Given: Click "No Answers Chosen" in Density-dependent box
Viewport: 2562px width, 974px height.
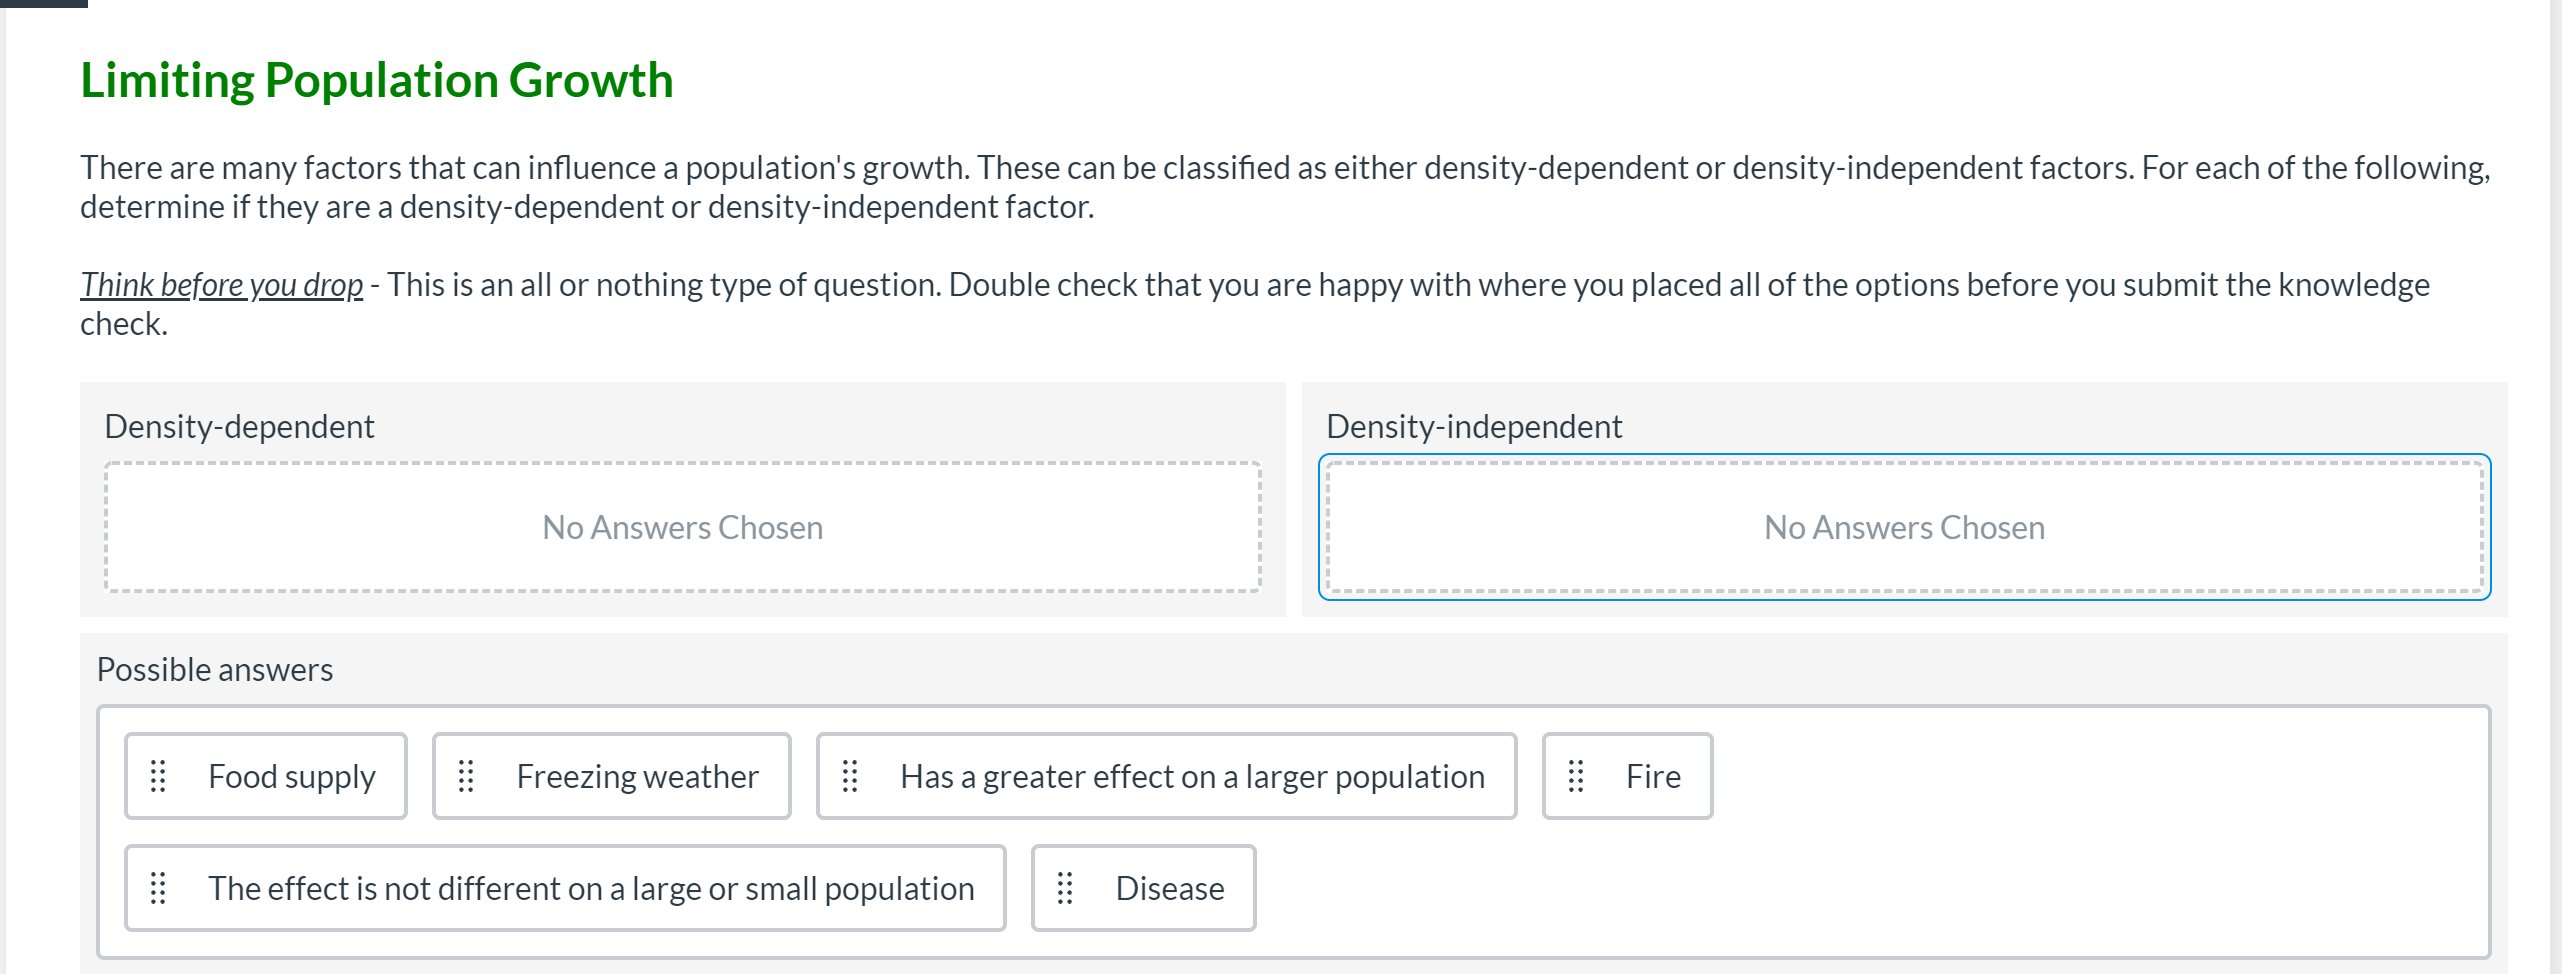Looking at the screenshot, I should tap(683, 527).
